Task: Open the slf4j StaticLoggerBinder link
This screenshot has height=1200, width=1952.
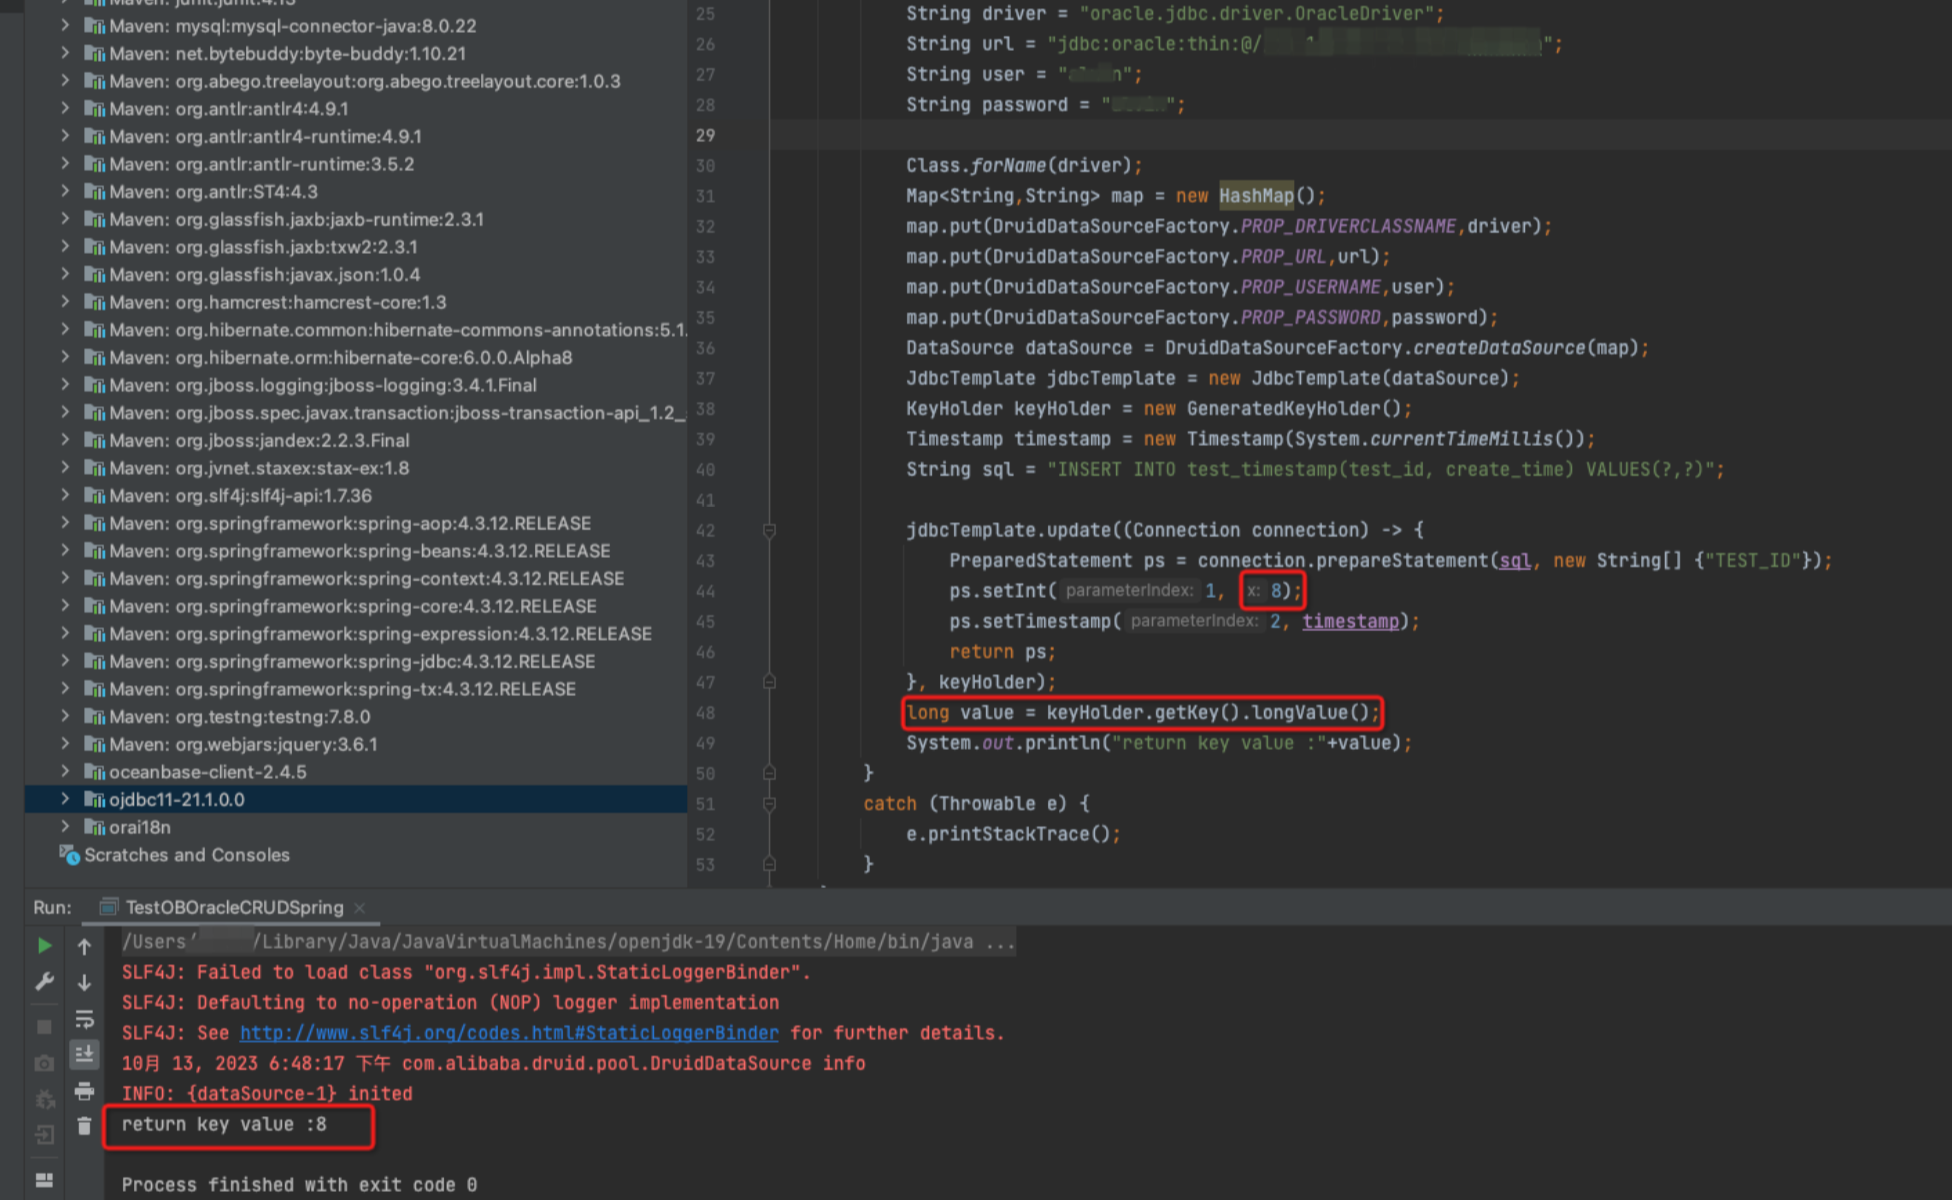Action: 511,1032
